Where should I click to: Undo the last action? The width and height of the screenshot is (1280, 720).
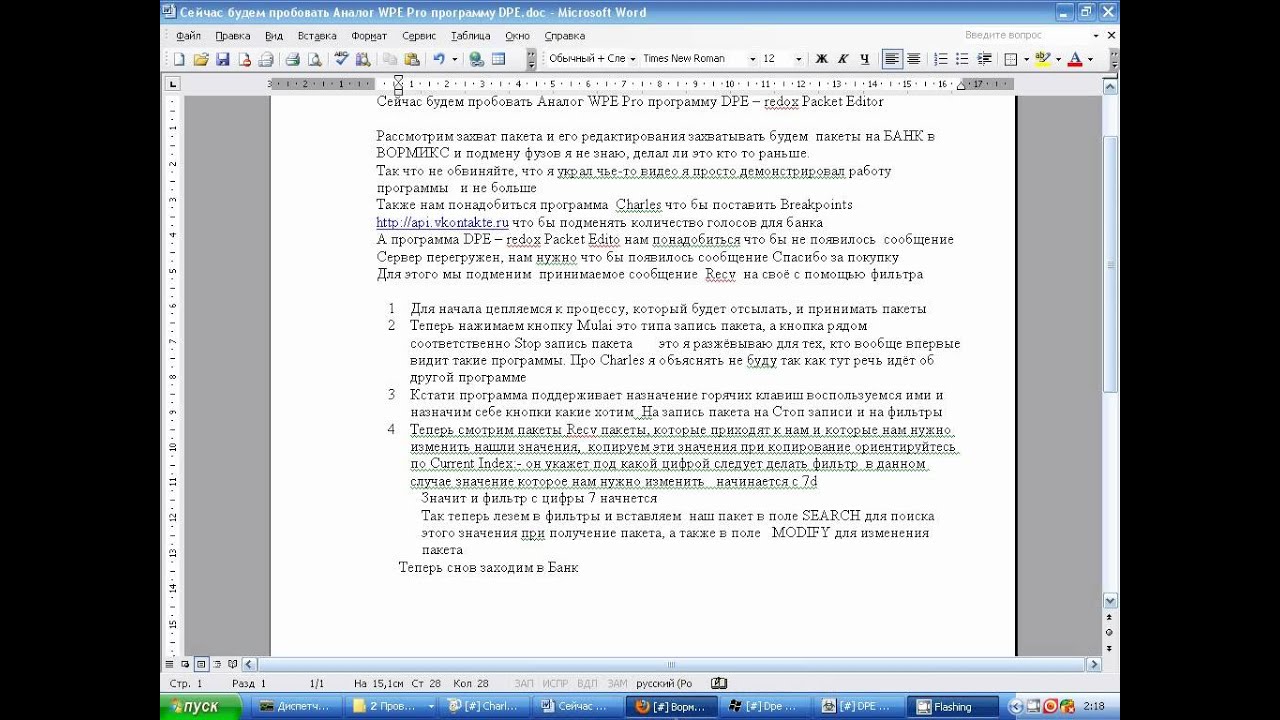click(x=439, y=59)
